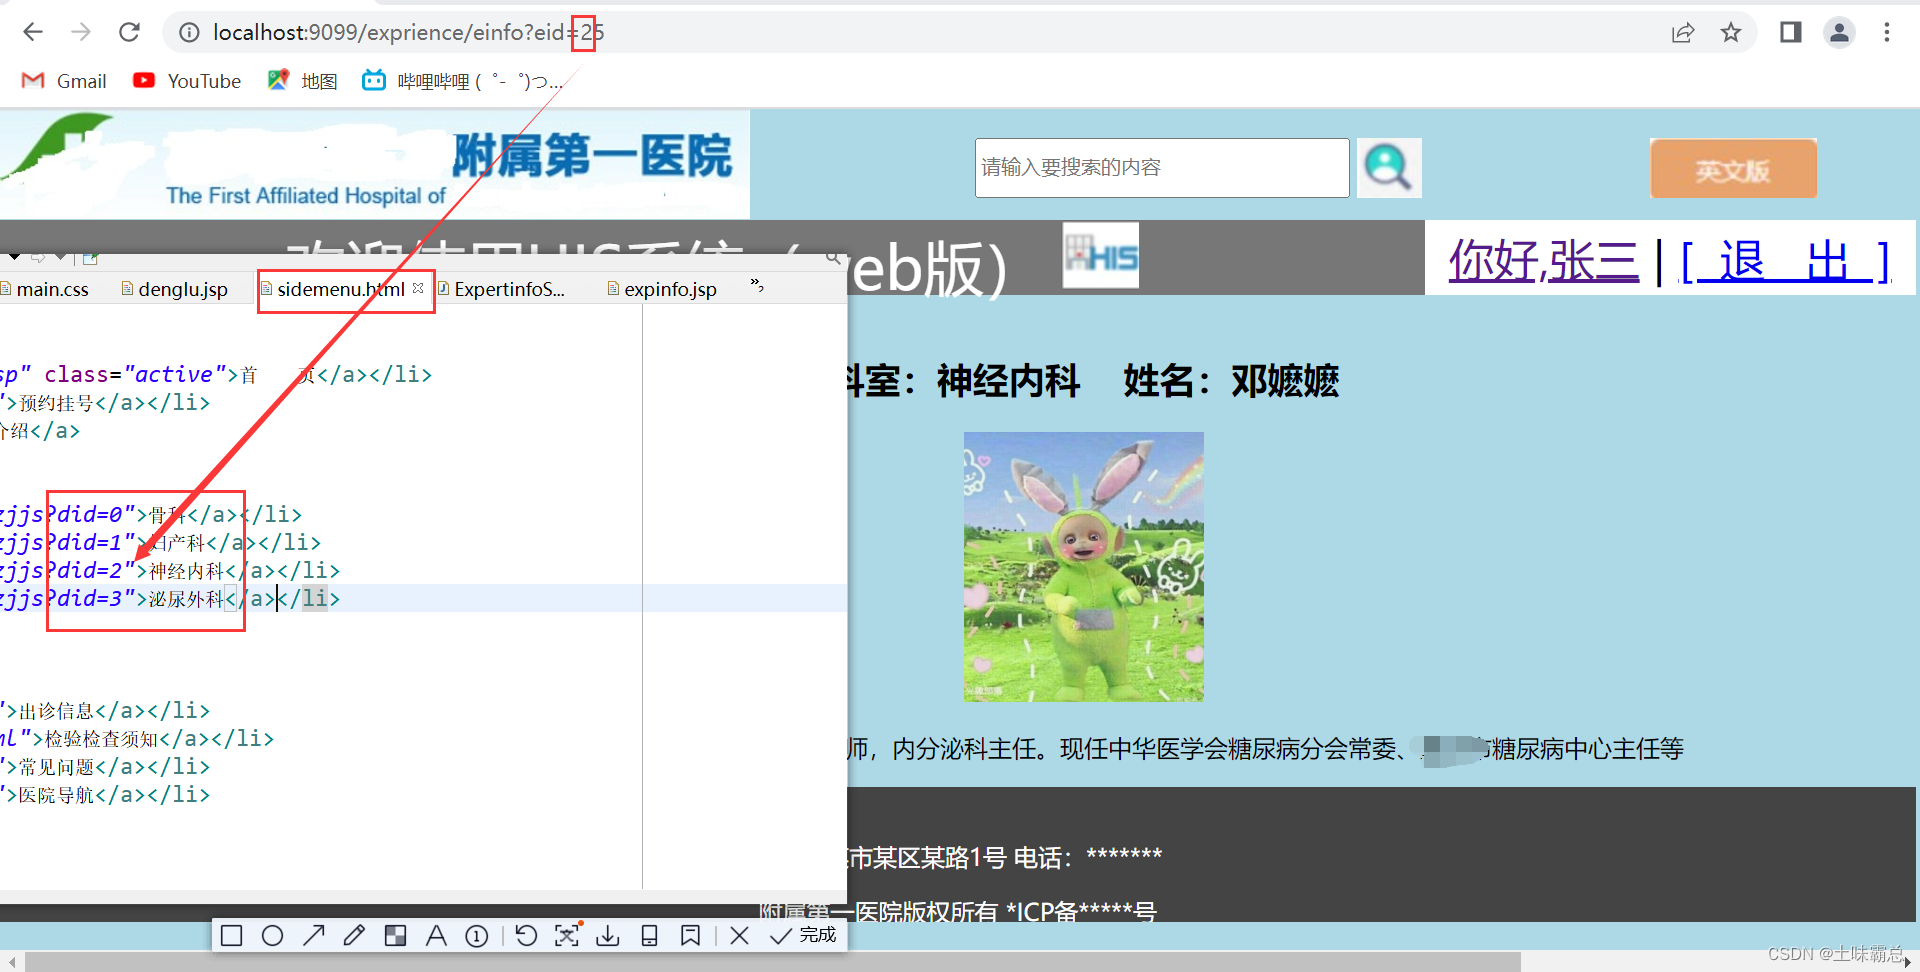Focus the hospital site search box
This screenshot has height=972, width=1920.
point(1162,168)
